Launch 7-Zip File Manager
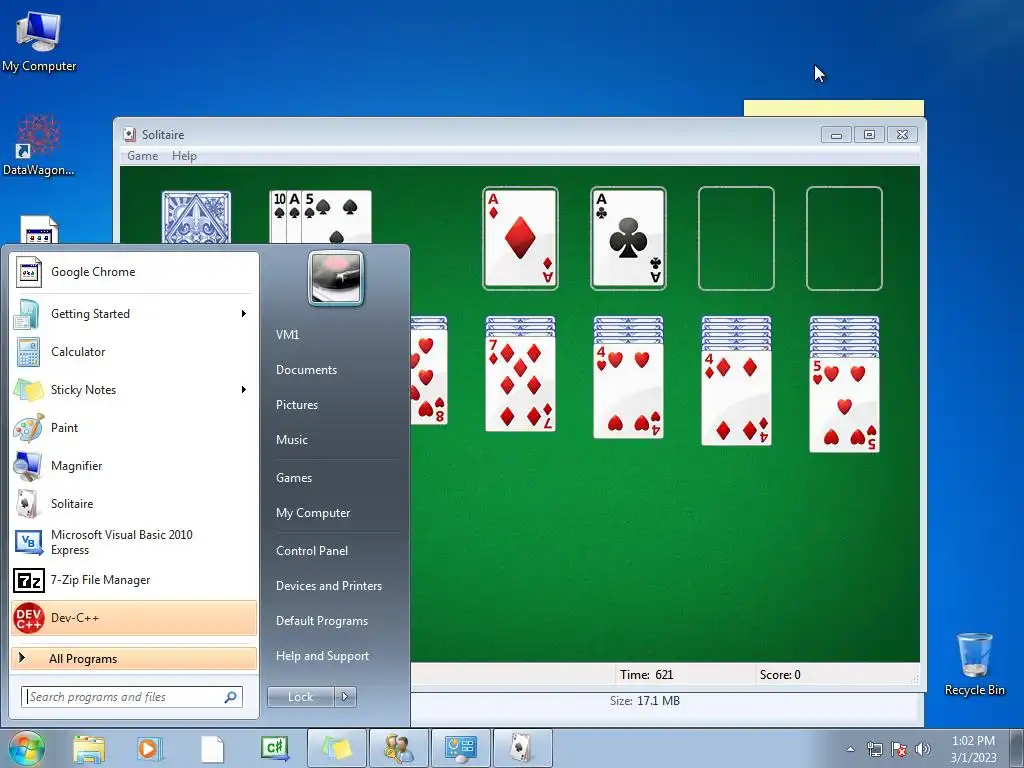1024x768 pixels. point(134,580)
